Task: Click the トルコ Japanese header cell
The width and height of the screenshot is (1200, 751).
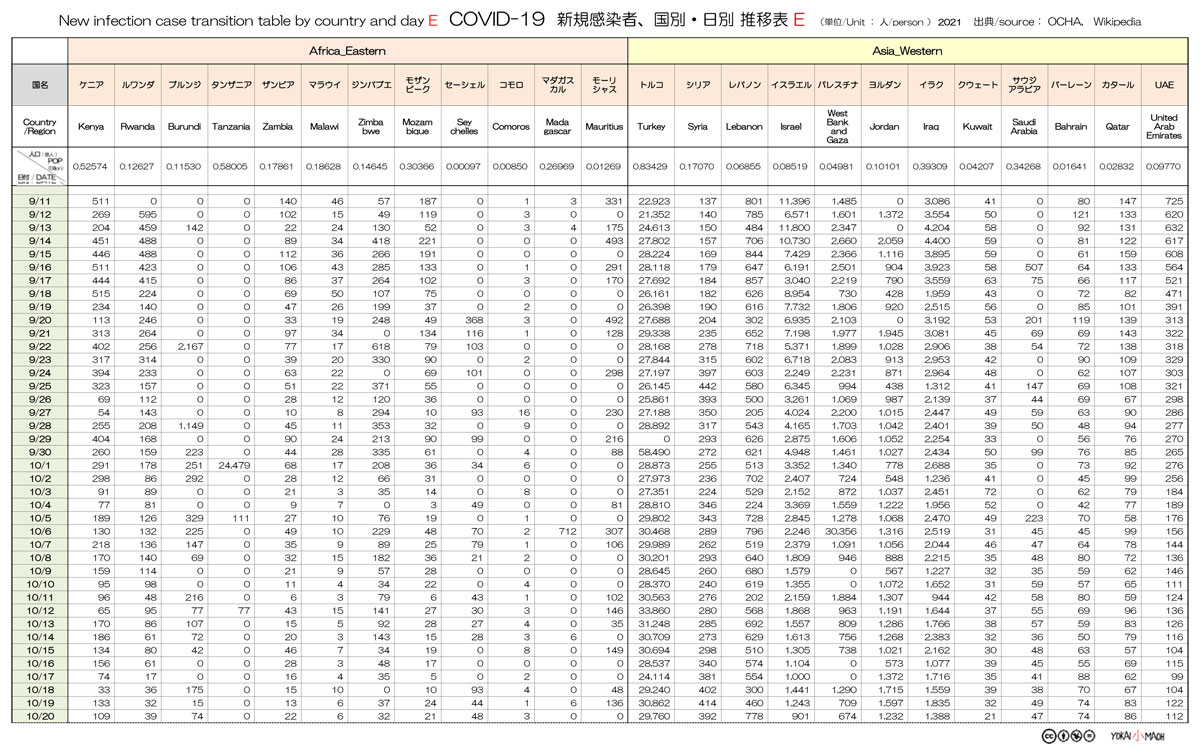Action: coord(651,86)
